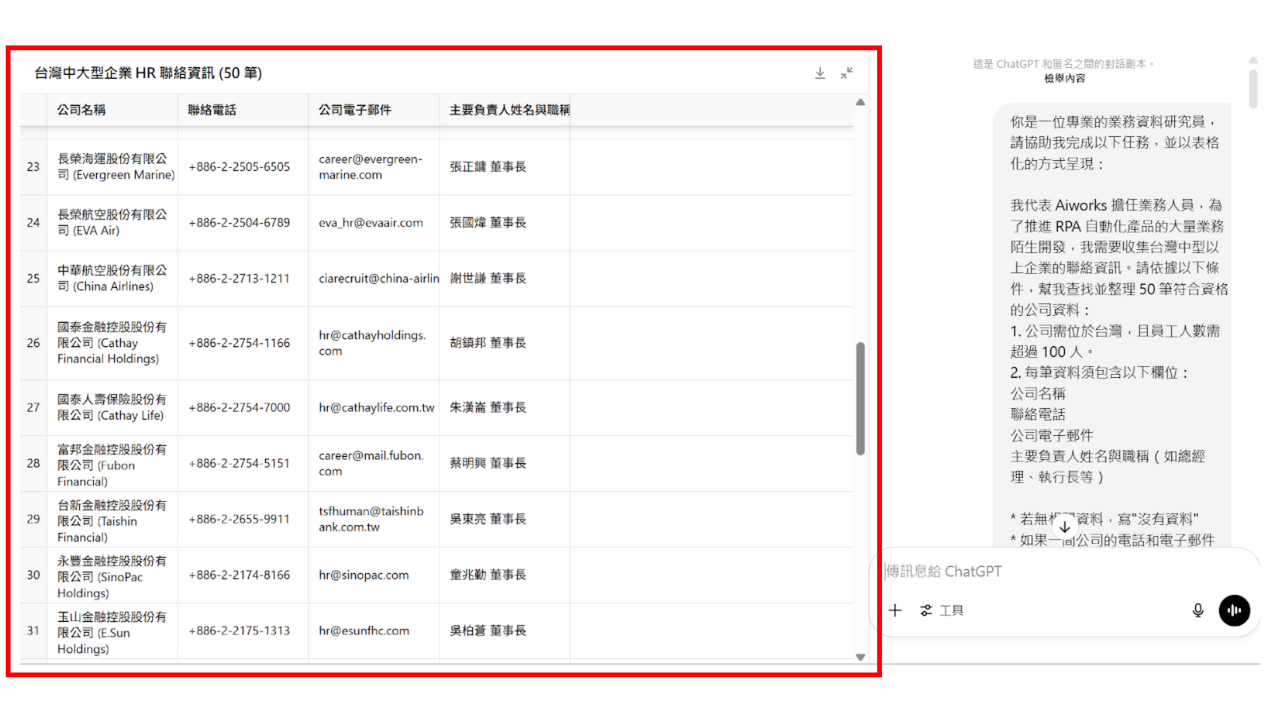Click the microphone dictation icon
The image size is (1280, 720).
tap(1198, 610)
